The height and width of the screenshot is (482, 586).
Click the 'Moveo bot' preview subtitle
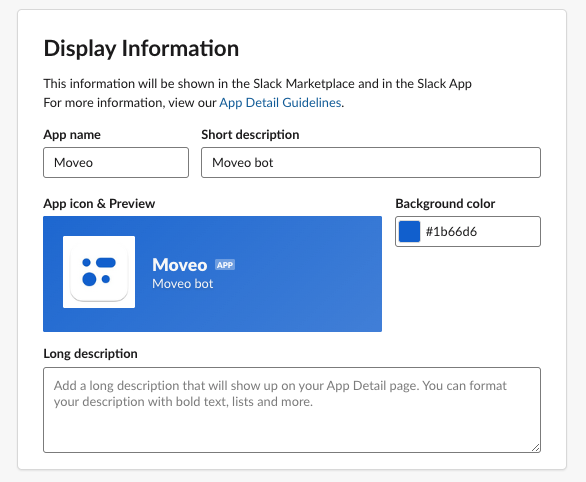(x=182, y=284)
